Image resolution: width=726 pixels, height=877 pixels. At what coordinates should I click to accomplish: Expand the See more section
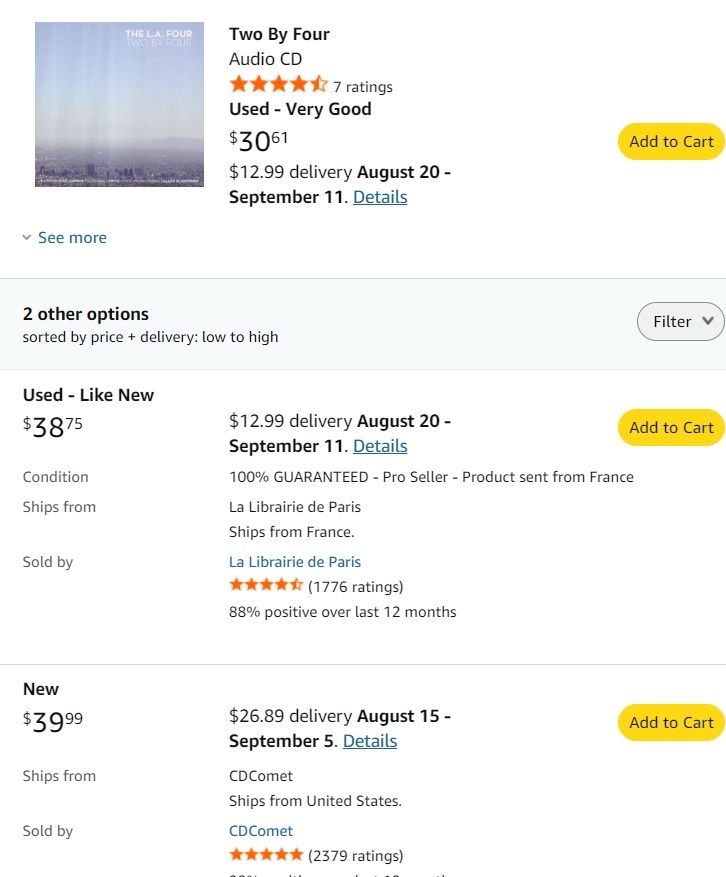click(x=64, y=238)
